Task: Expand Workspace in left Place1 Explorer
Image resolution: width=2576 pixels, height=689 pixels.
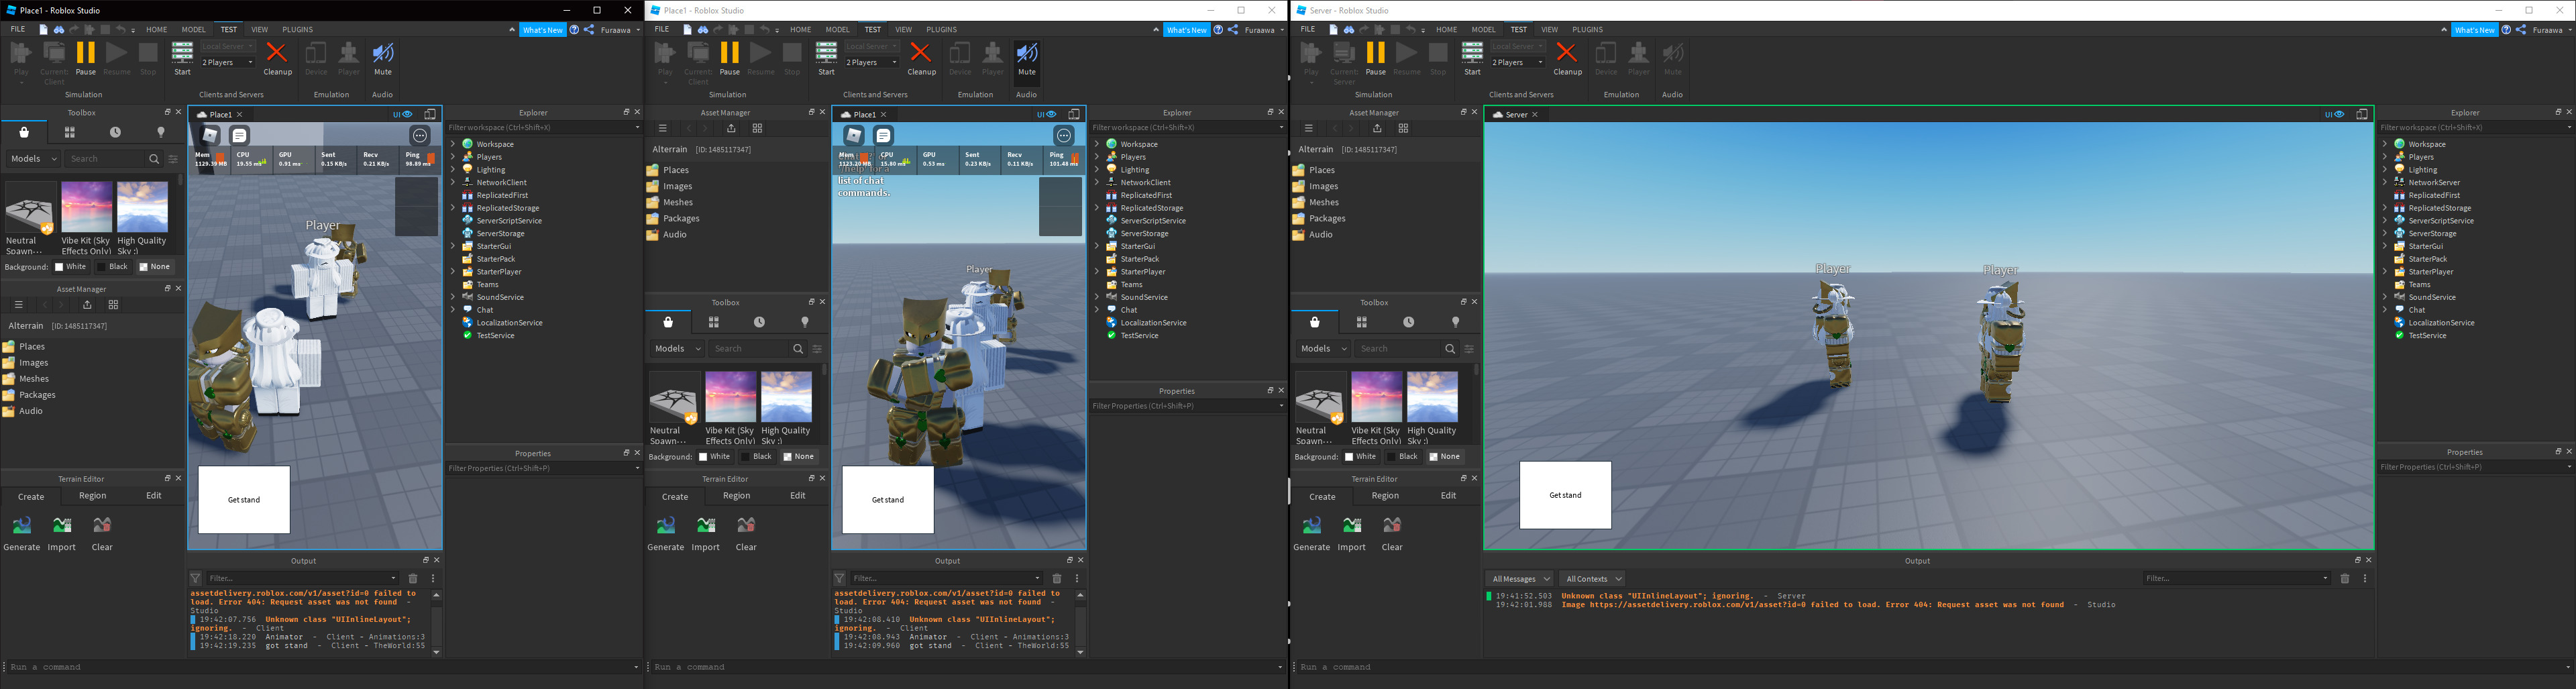Action: point(453,144)
